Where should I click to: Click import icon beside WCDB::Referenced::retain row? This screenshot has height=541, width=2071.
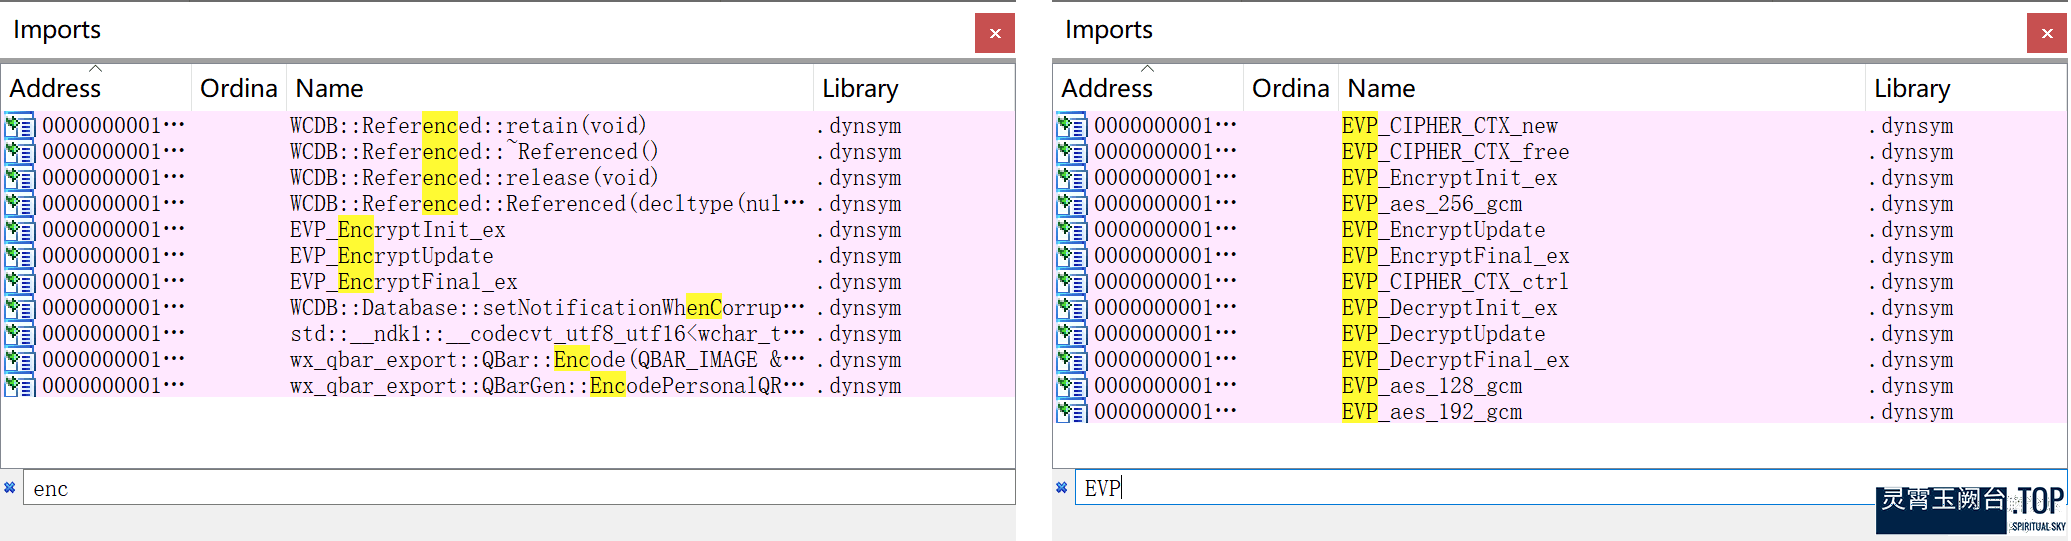coord(19,126)
